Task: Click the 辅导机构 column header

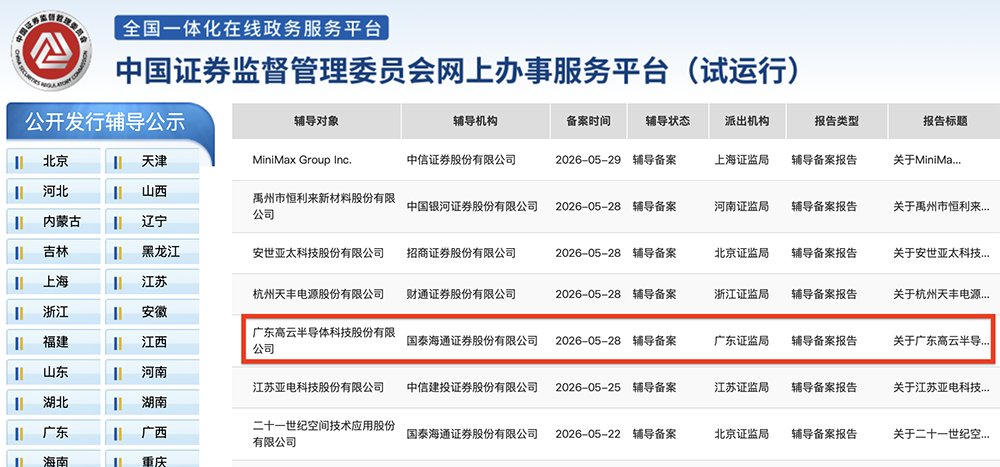Action: click(475, 121)
